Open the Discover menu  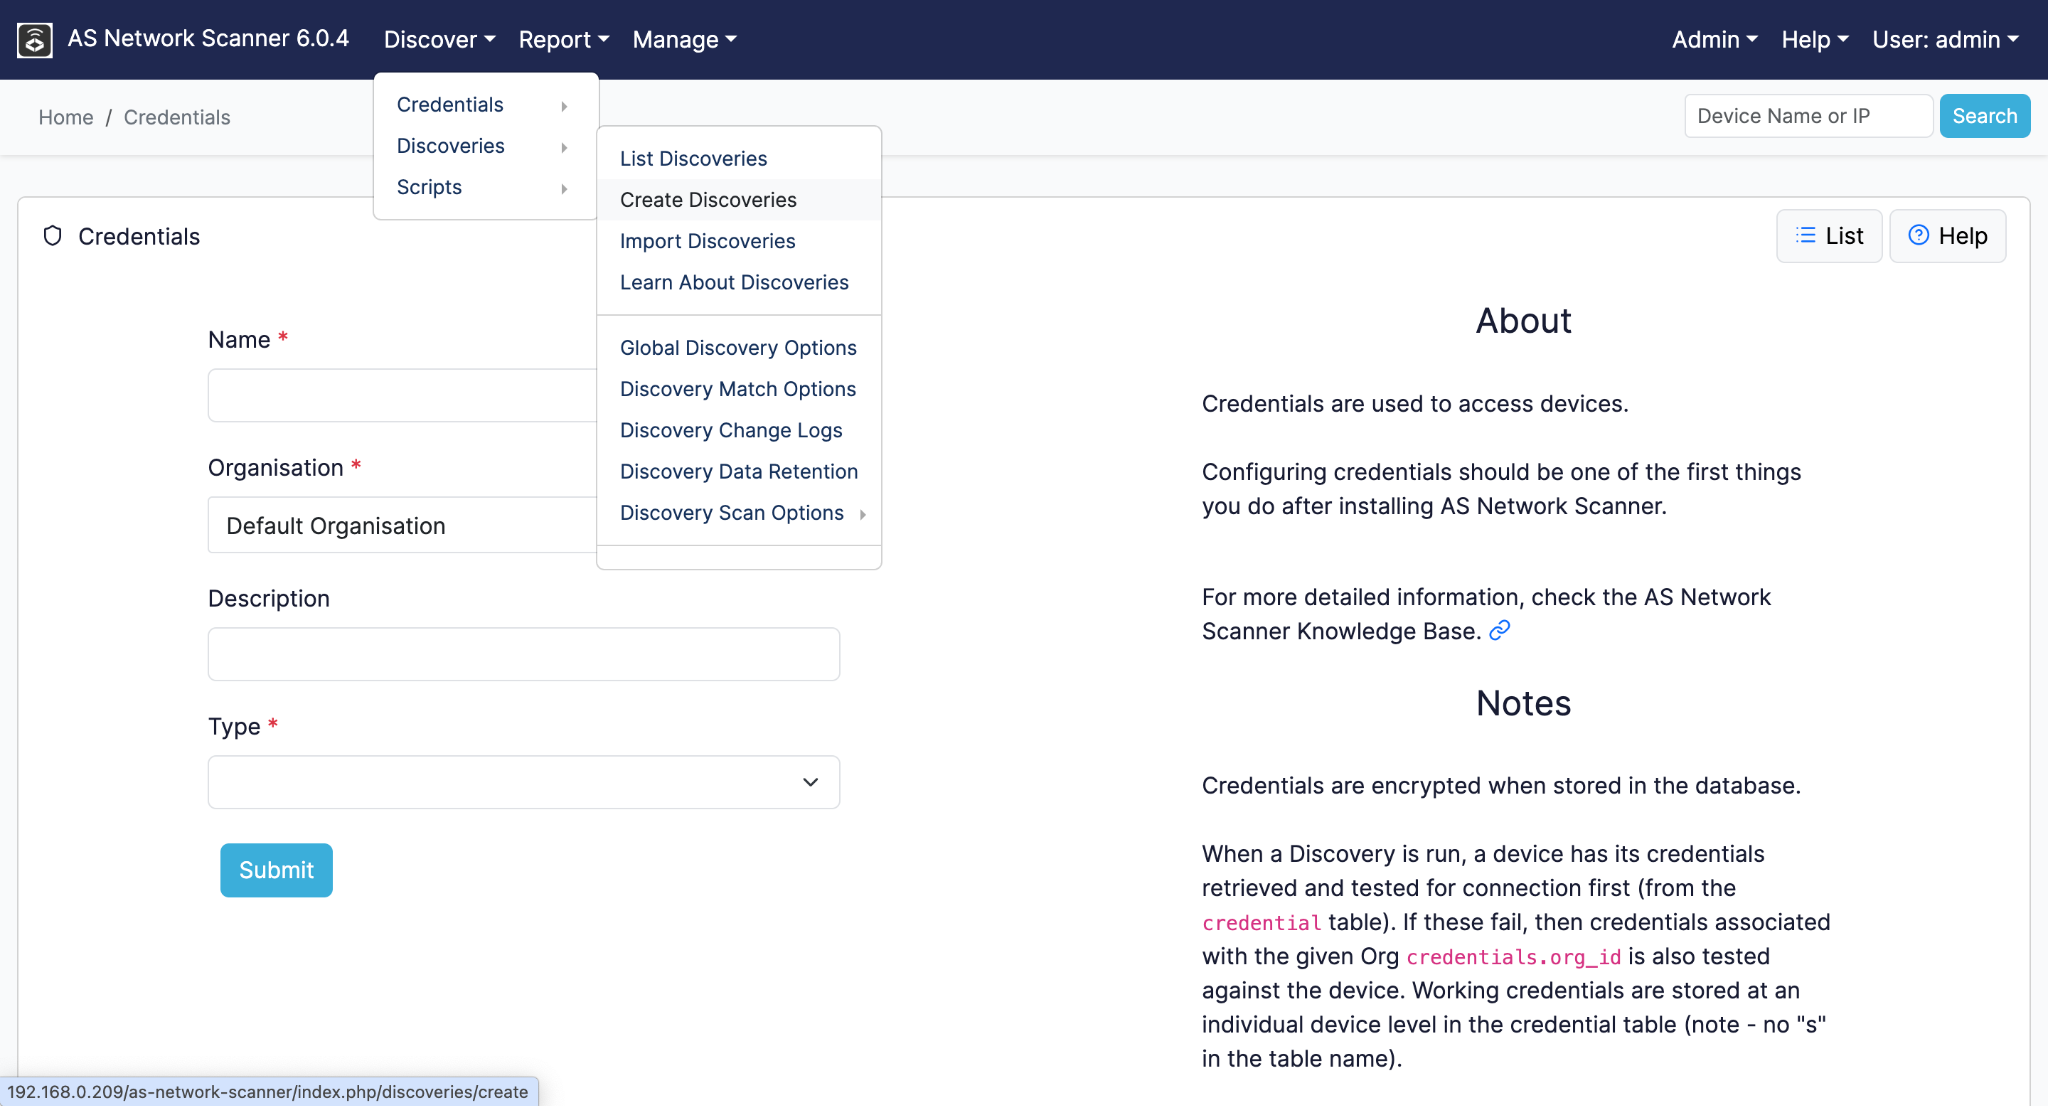[x=440, y=40]
